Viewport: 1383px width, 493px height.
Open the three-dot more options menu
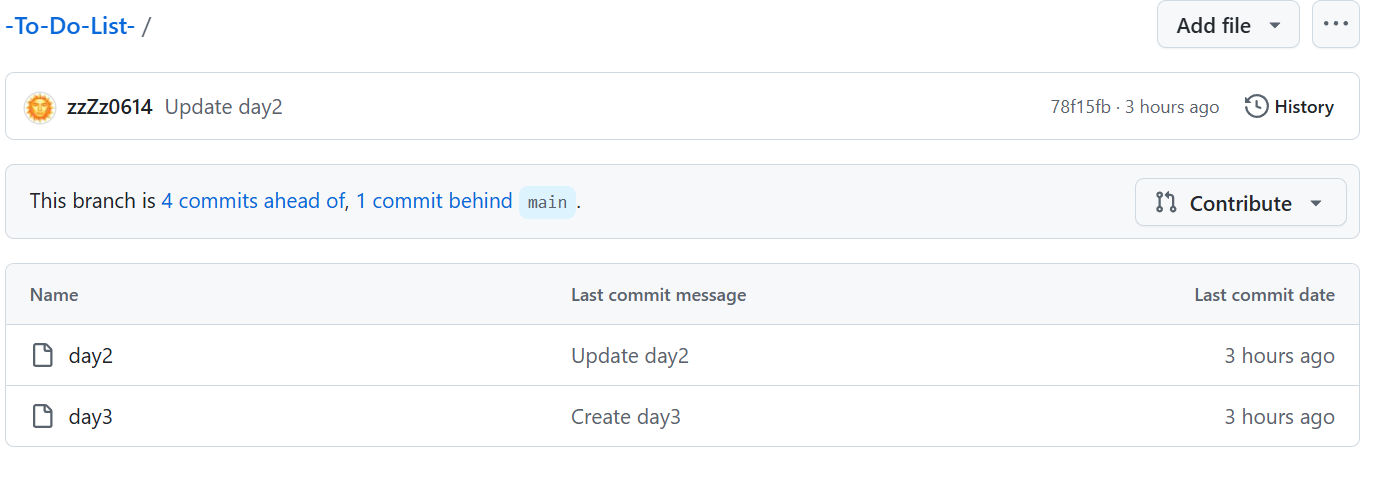(1335, 25)
